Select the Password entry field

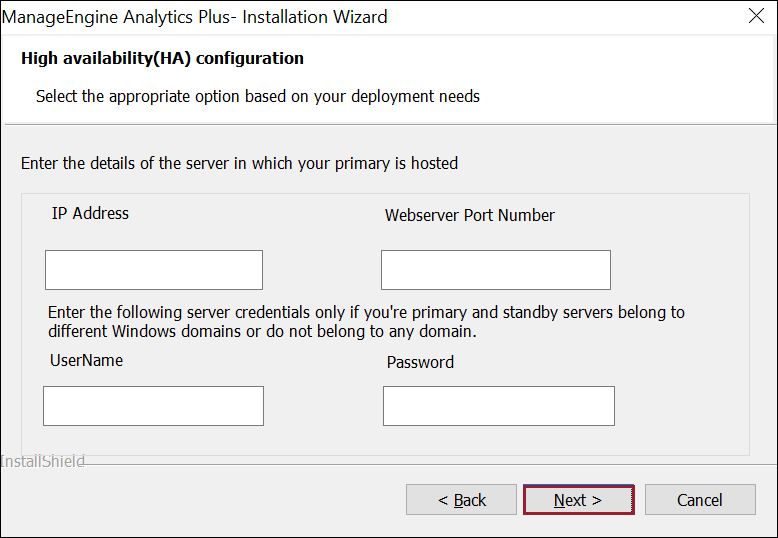498,406
